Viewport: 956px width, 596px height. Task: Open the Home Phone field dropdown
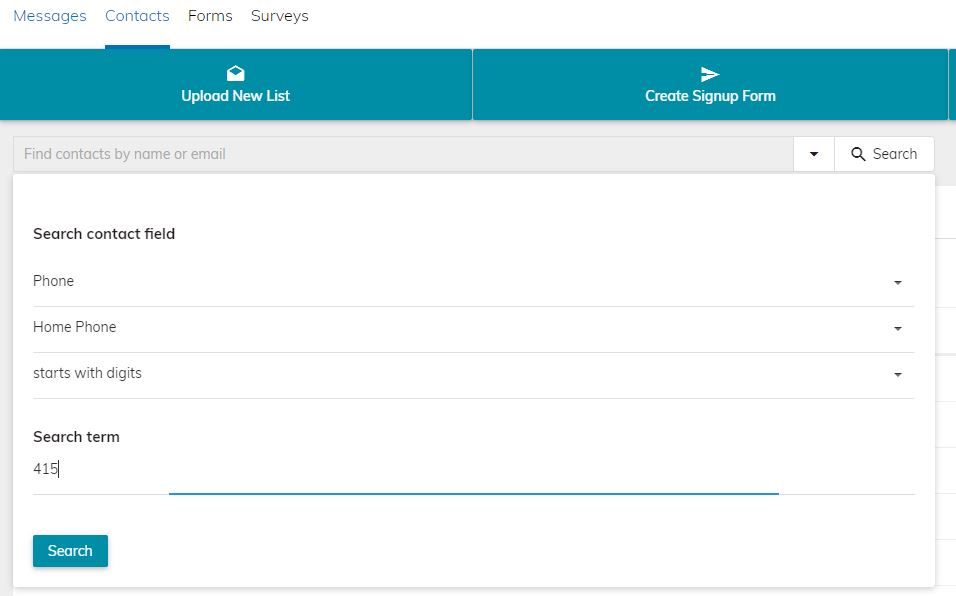[x=473, y=328]
